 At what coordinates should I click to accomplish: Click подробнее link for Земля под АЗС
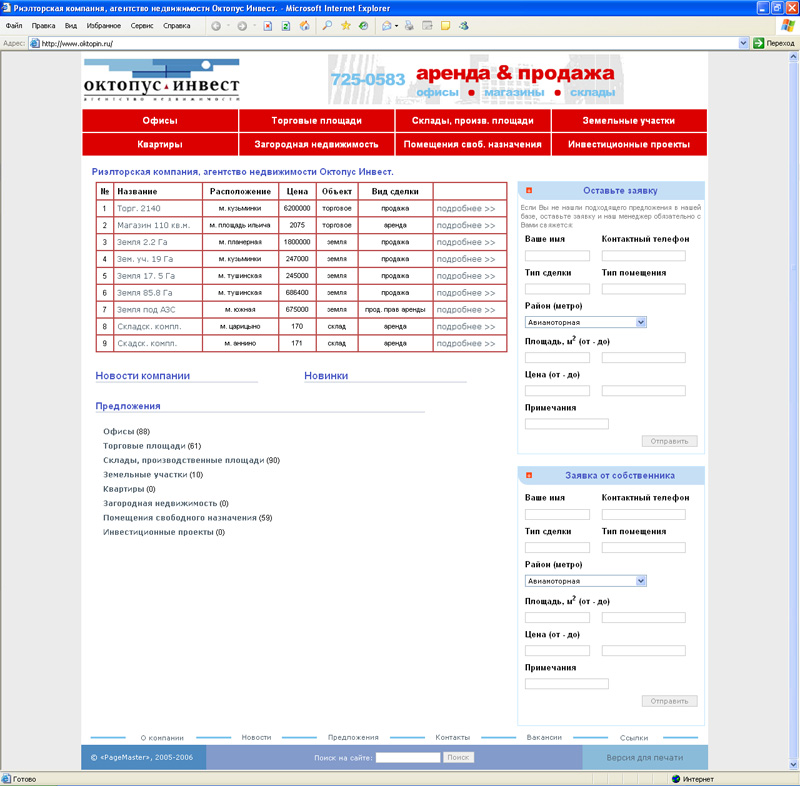pyautogui.click(x=466, y=310)
